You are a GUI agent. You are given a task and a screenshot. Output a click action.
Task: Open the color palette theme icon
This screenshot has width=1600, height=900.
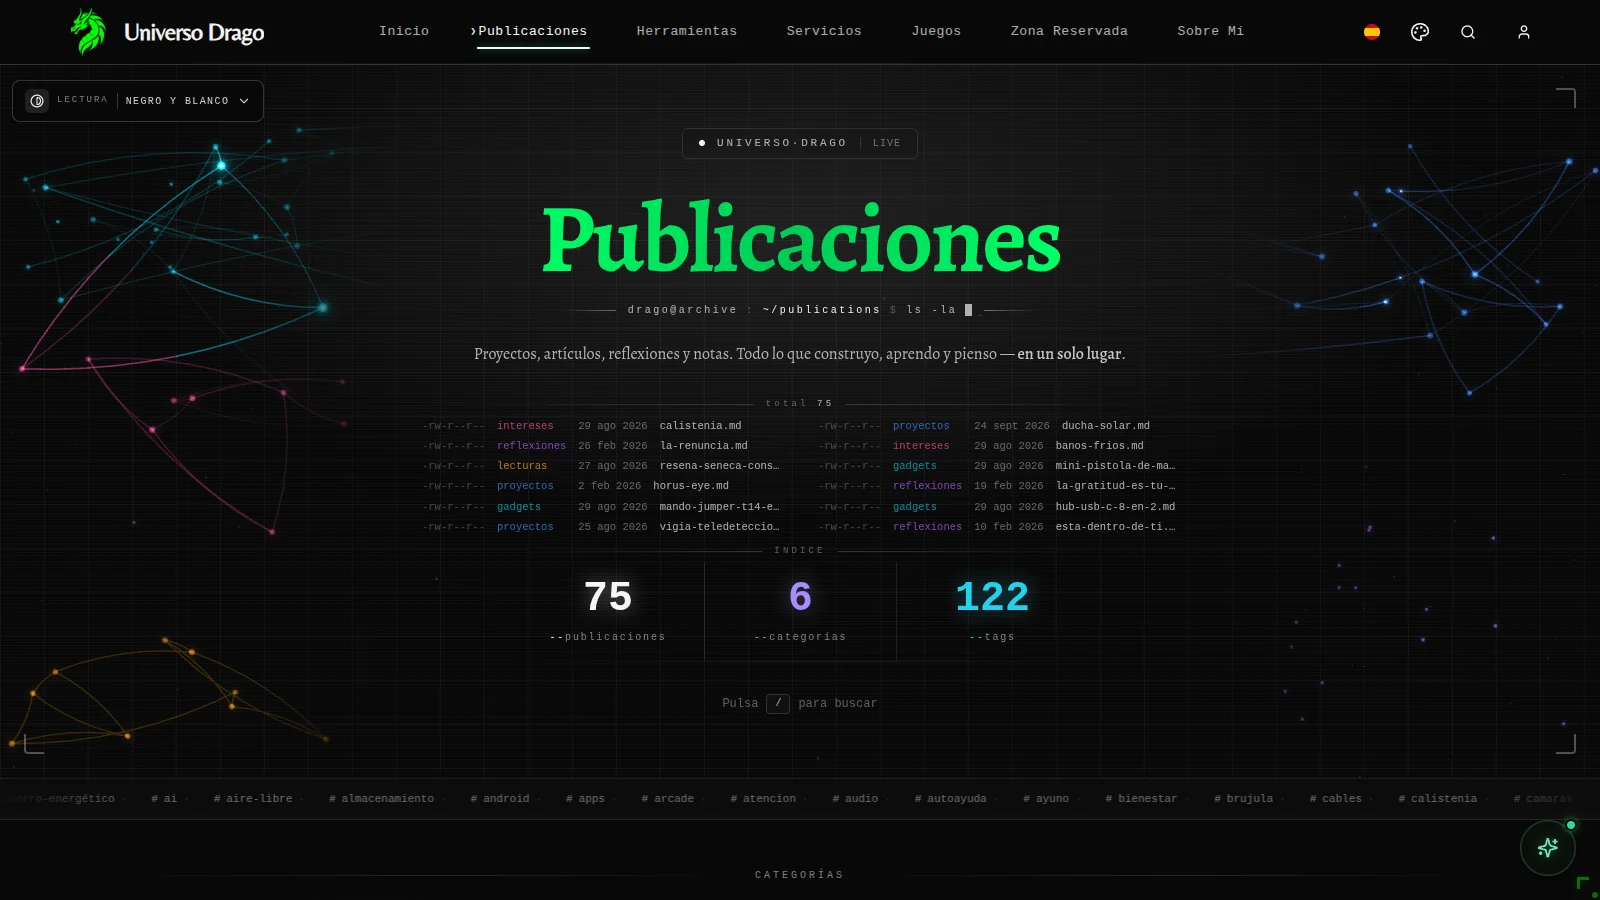tap(1420, 32)
